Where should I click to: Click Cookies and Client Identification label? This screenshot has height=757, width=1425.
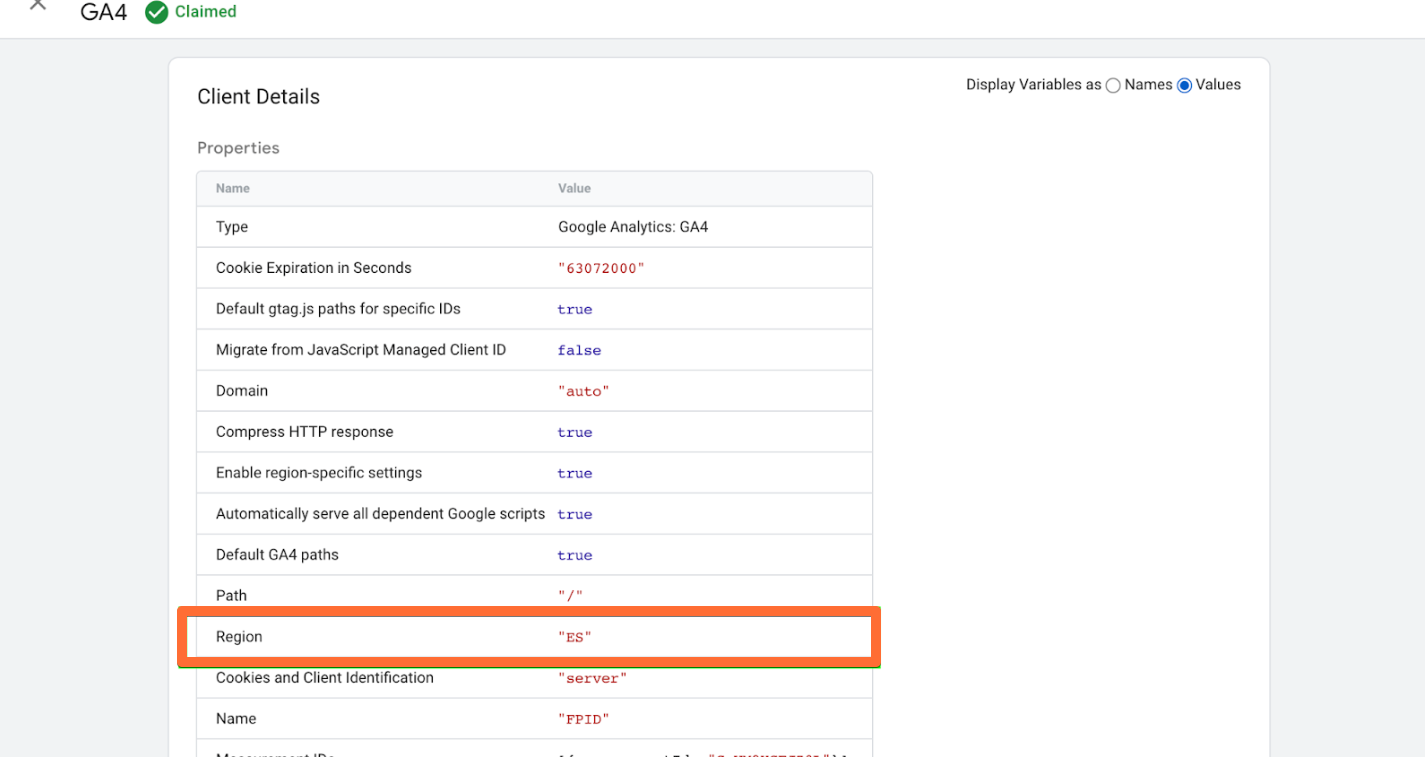pos(325,678)
